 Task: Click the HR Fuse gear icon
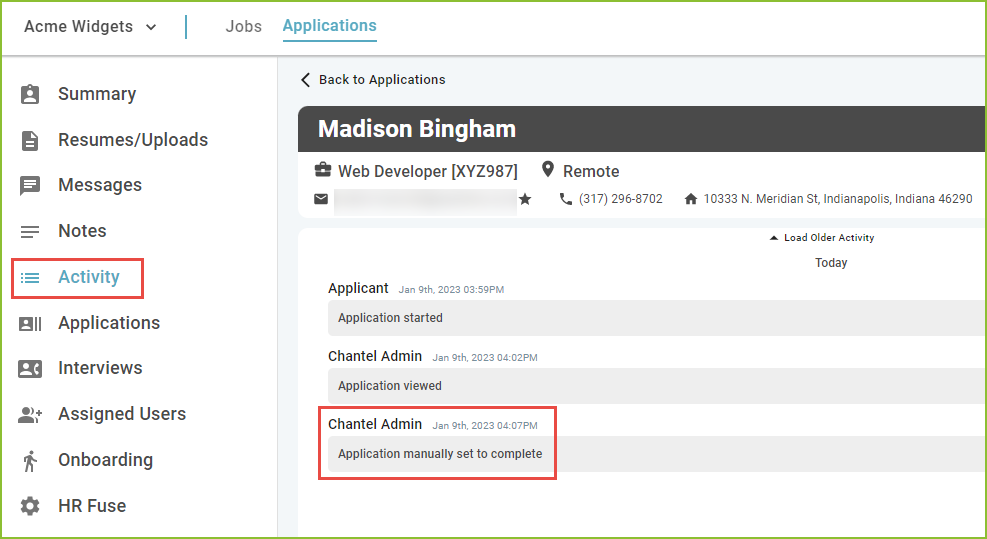[30, 506]
